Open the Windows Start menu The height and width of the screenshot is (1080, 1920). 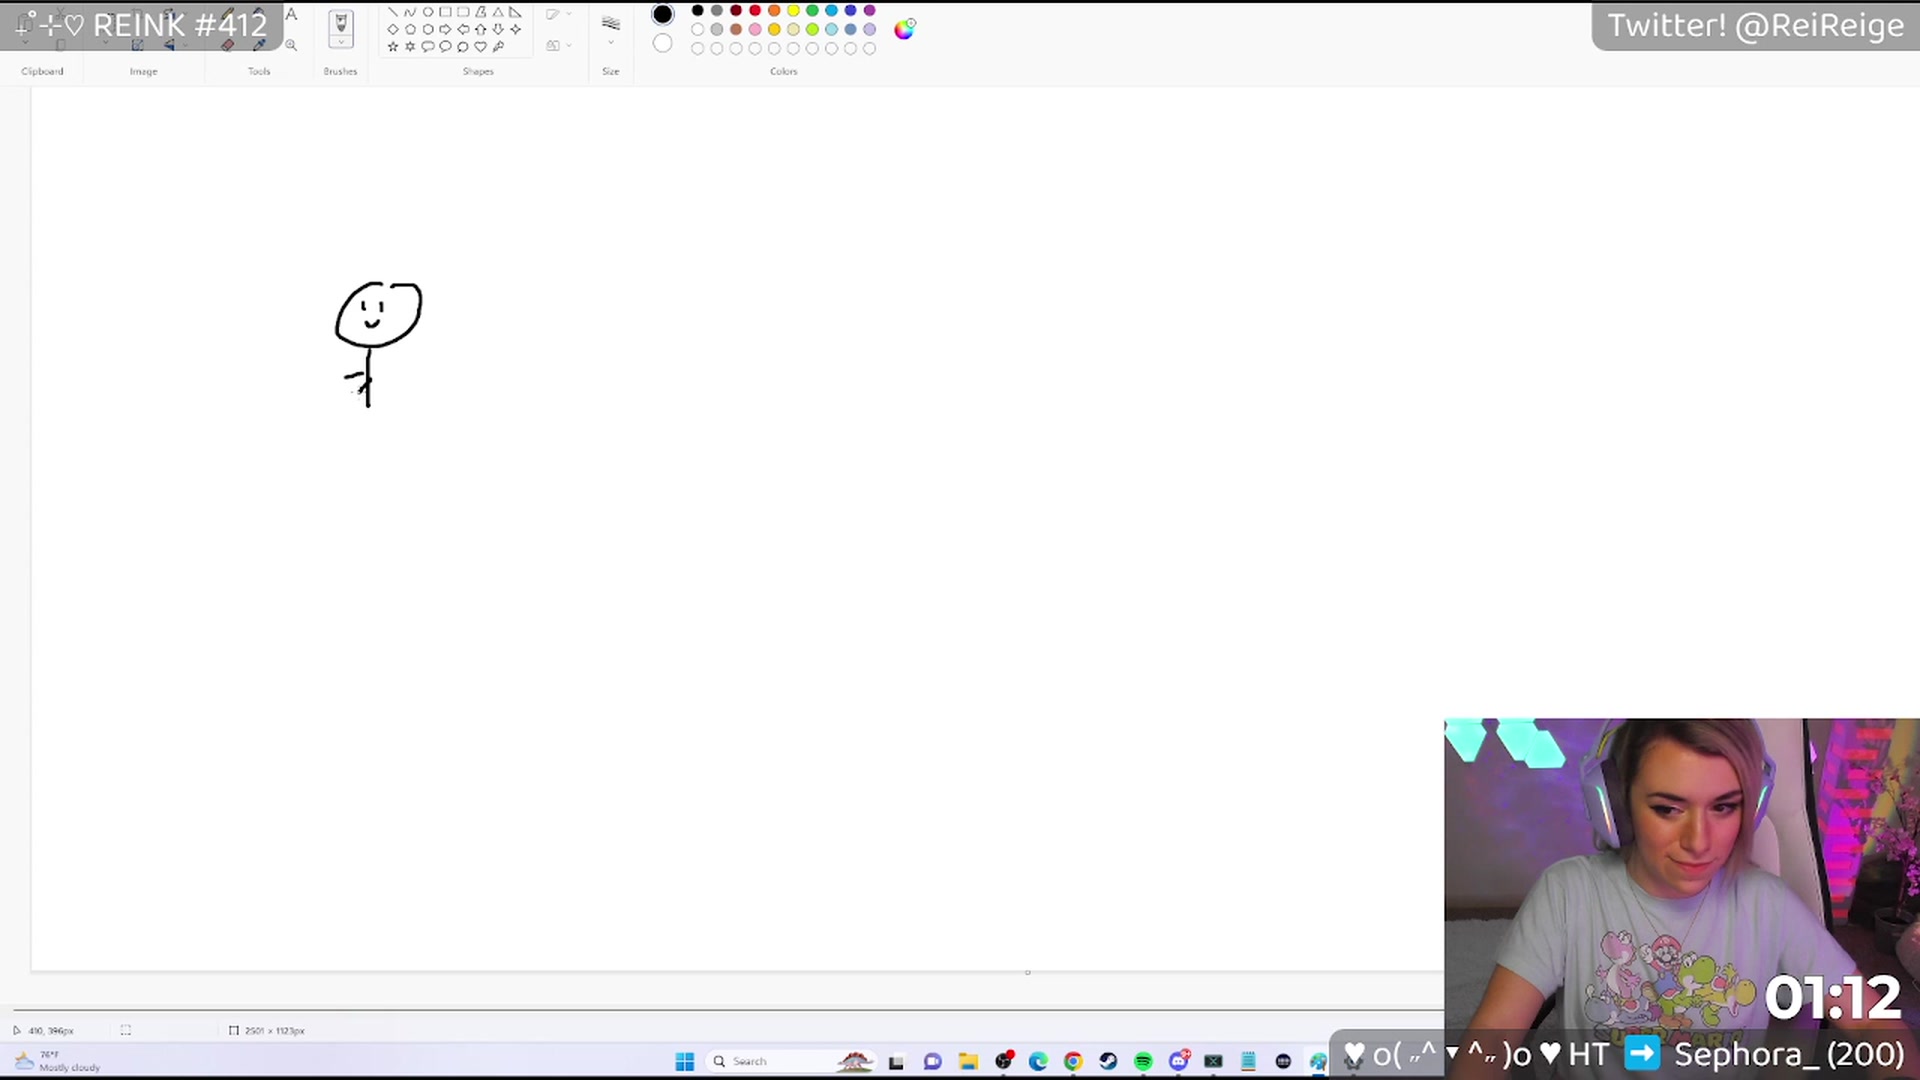(685, 1061)
